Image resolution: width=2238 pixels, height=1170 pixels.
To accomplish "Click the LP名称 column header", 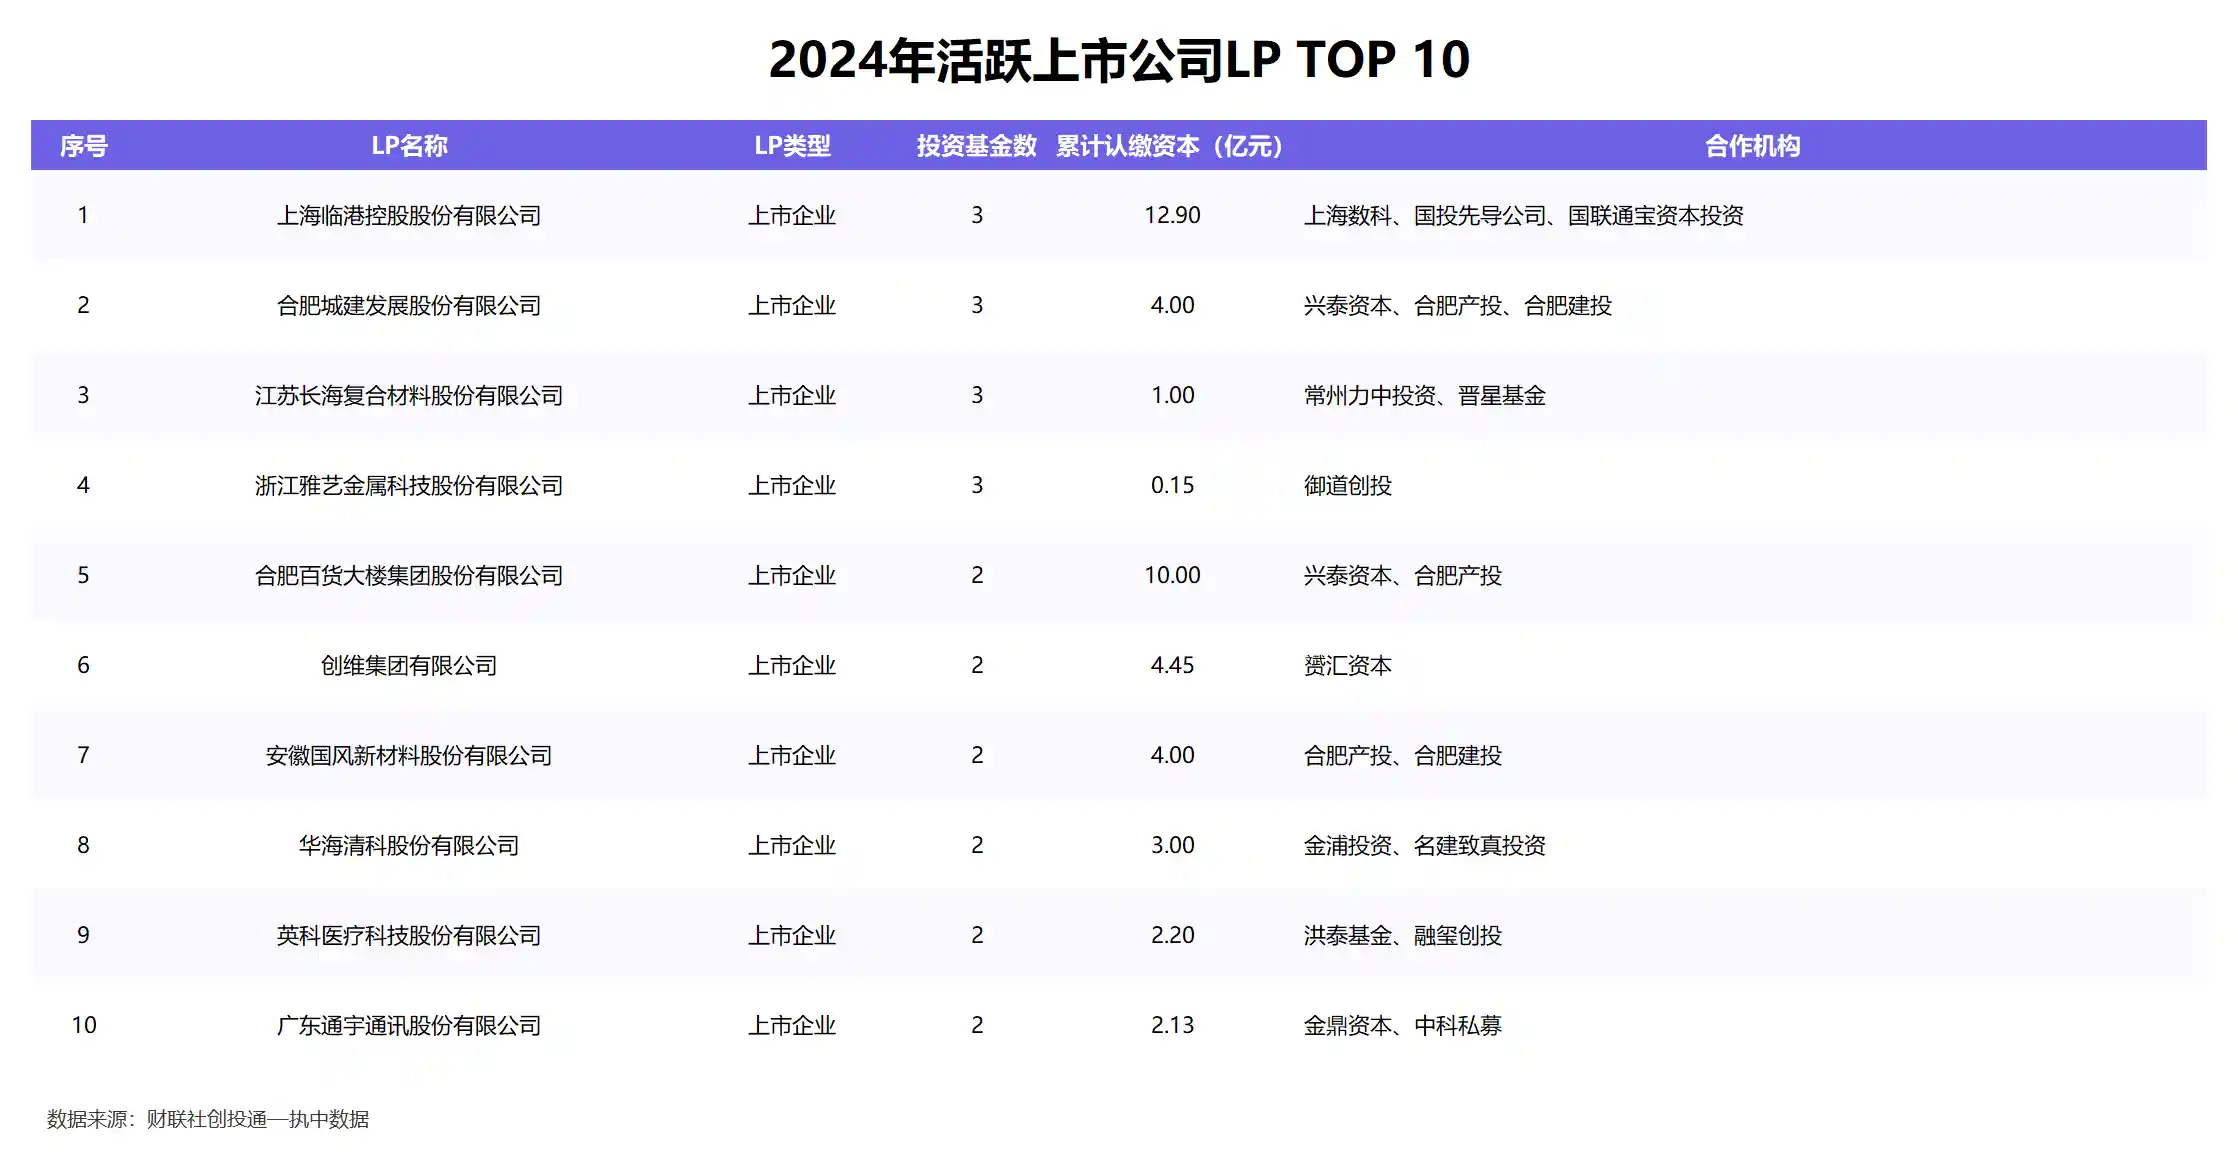I will [x=409, y=146].
